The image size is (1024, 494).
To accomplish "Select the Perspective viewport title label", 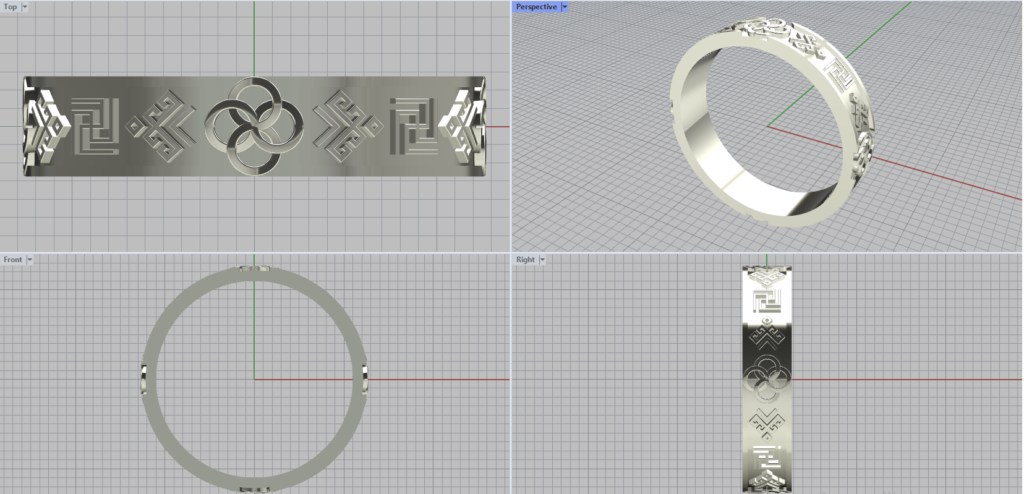I will tap(537, 6).
